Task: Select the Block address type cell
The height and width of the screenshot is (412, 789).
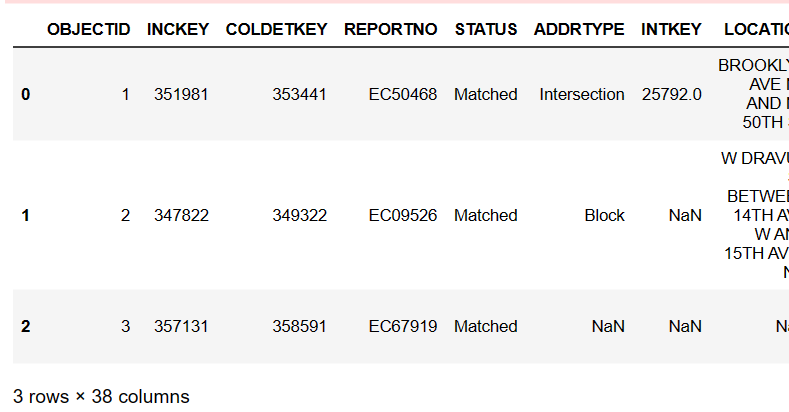Action: (x=605, y=215)
